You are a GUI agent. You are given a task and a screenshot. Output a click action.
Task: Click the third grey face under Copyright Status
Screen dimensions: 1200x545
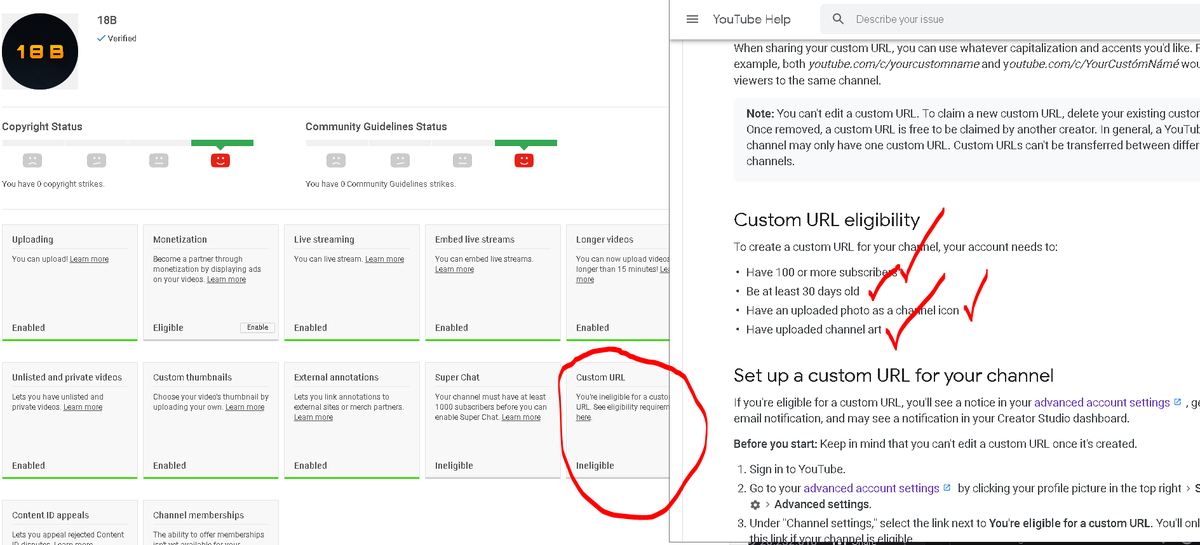pyautogui.click(x=158, y=160)
